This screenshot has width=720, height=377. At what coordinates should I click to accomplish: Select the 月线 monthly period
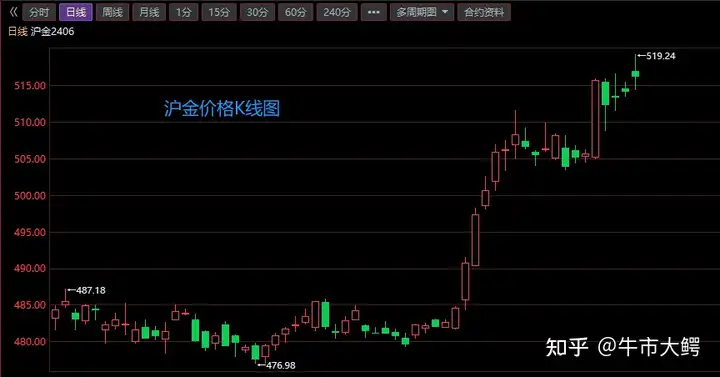[x=149, y=12]
